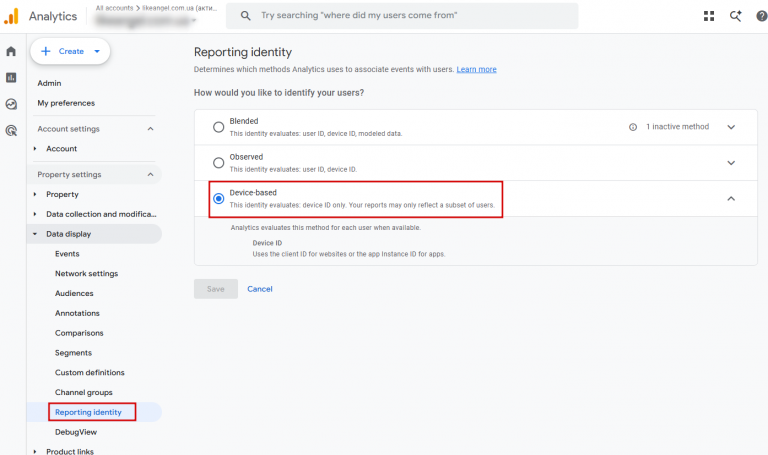Collapse the Account settings section

(x=150, y=129)
